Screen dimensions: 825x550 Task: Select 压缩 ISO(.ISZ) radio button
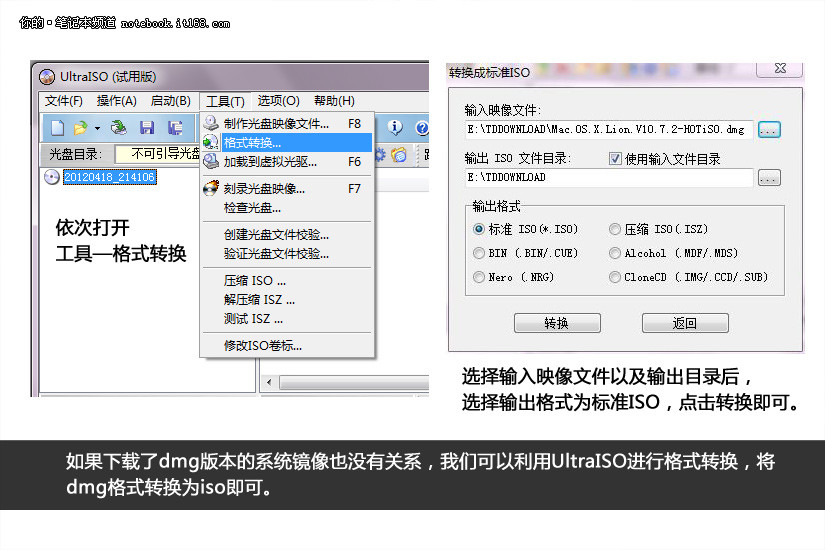tap(615, 229)
